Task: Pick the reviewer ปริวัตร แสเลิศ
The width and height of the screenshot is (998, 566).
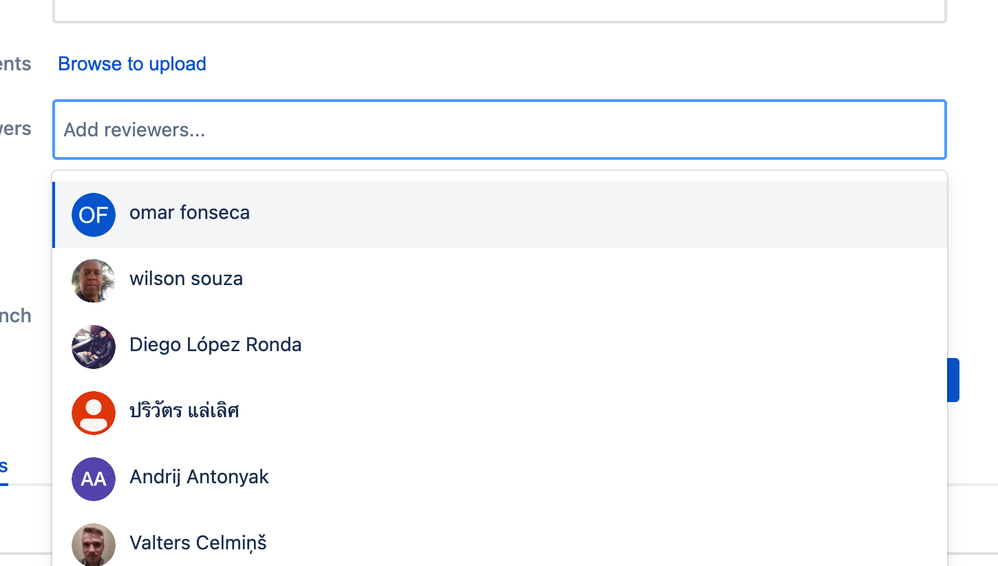Action: (x=500, y=413)
